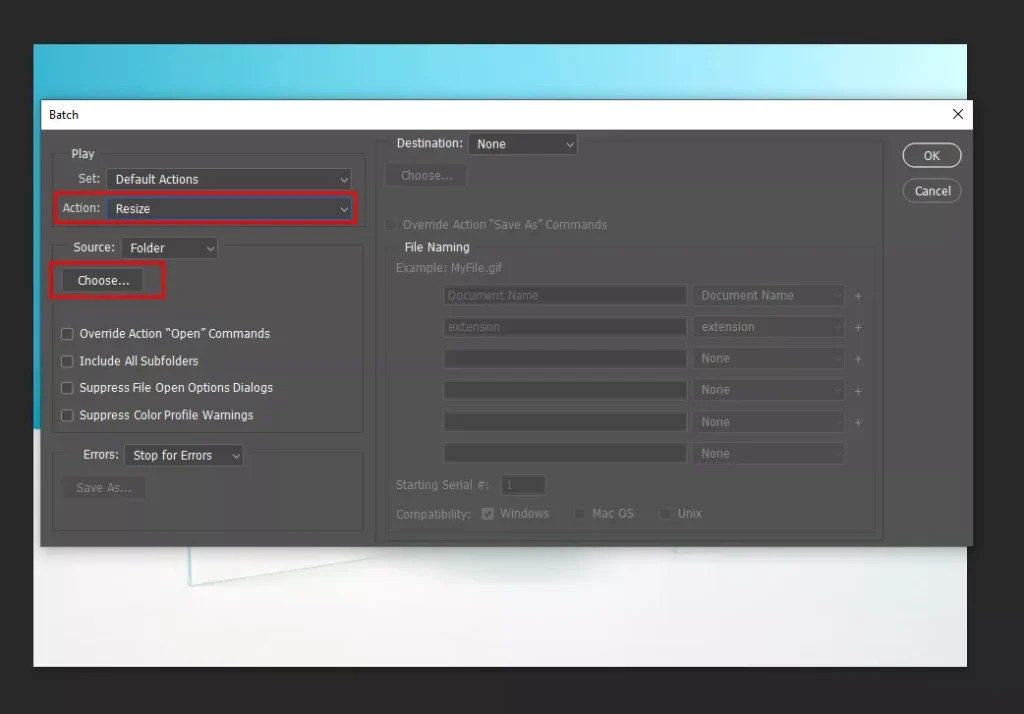
Task: Open the Action dropdown showing Resize
Action: [x=228, y=210]
